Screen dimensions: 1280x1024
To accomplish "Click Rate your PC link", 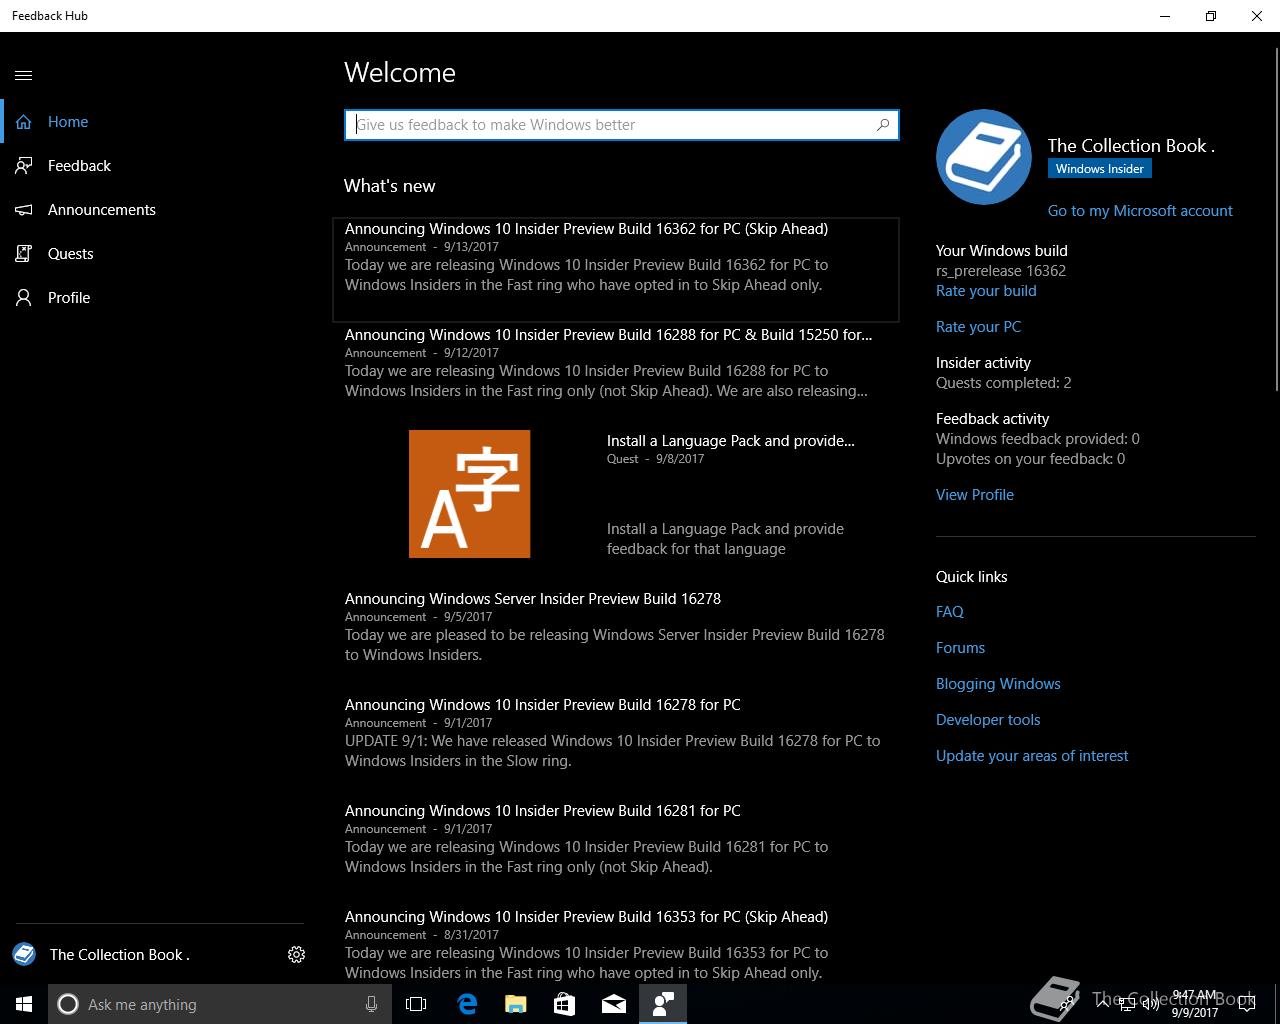I will 978,327.
